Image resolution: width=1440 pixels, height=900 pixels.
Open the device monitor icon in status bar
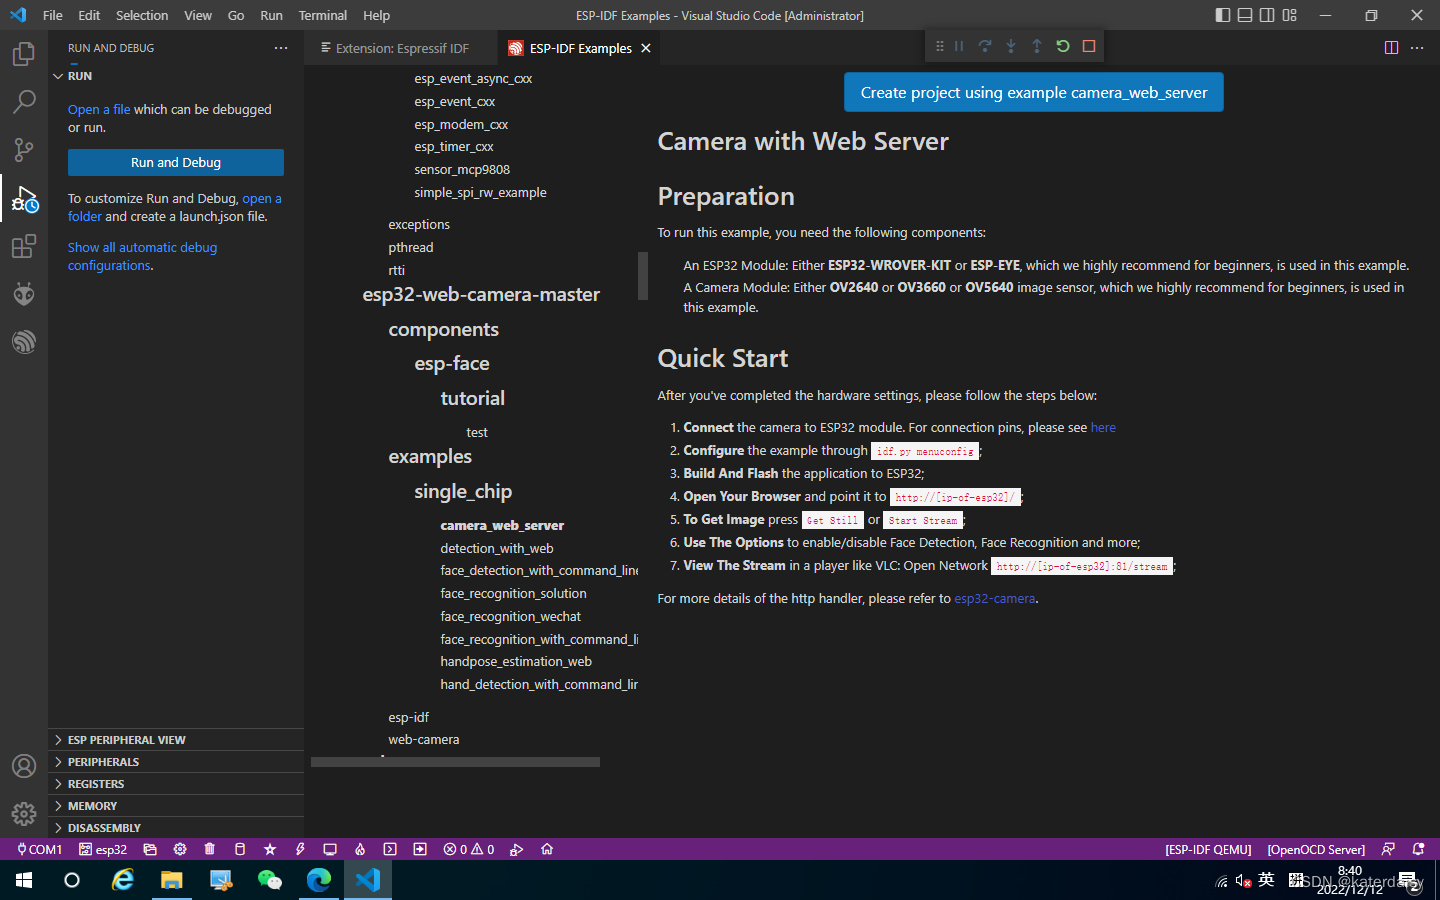point(330,849)
